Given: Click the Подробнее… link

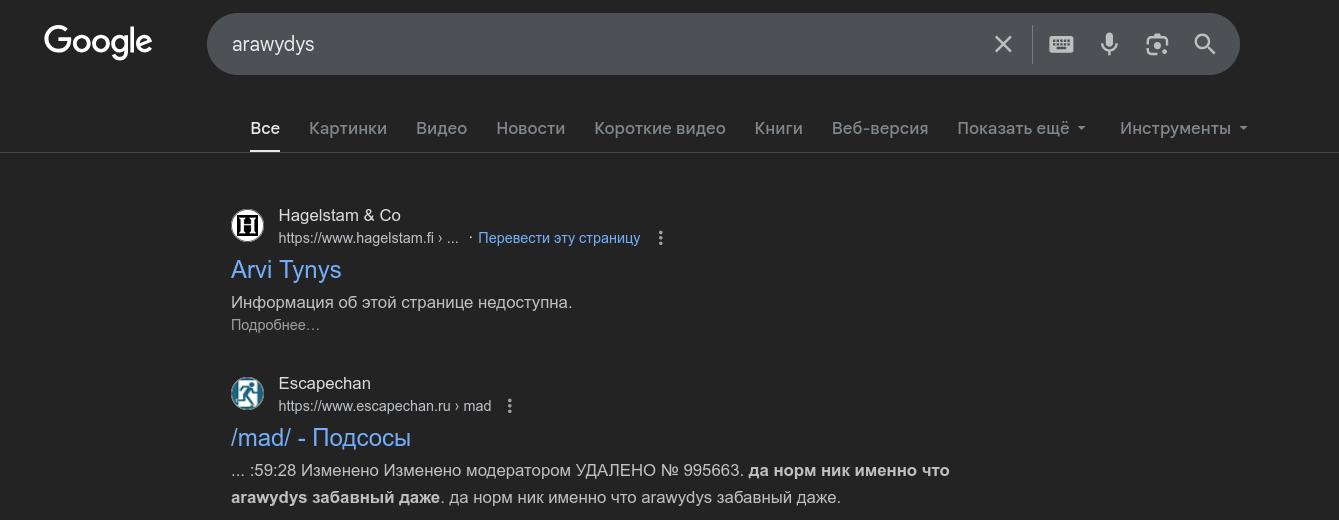Looking at the screenshot, I should pos(275,325).
